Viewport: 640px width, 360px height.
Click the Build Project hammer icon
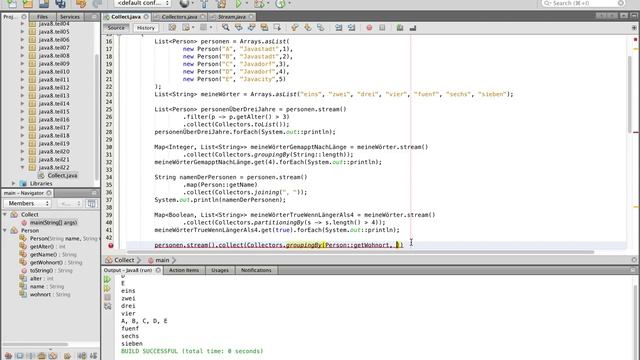(204, 4)
